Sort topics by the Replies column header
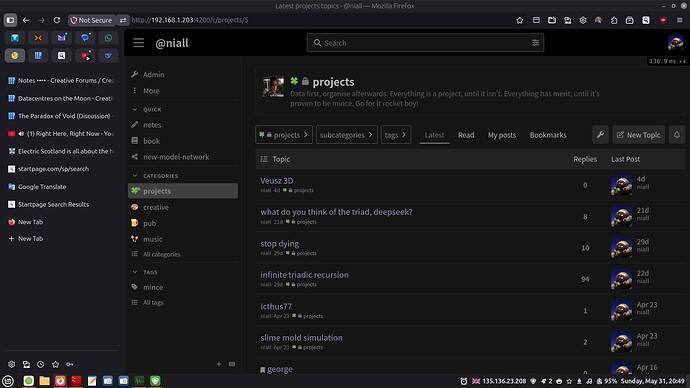The width and height of the screenshot is (690, 388). (x=585, y=159)
